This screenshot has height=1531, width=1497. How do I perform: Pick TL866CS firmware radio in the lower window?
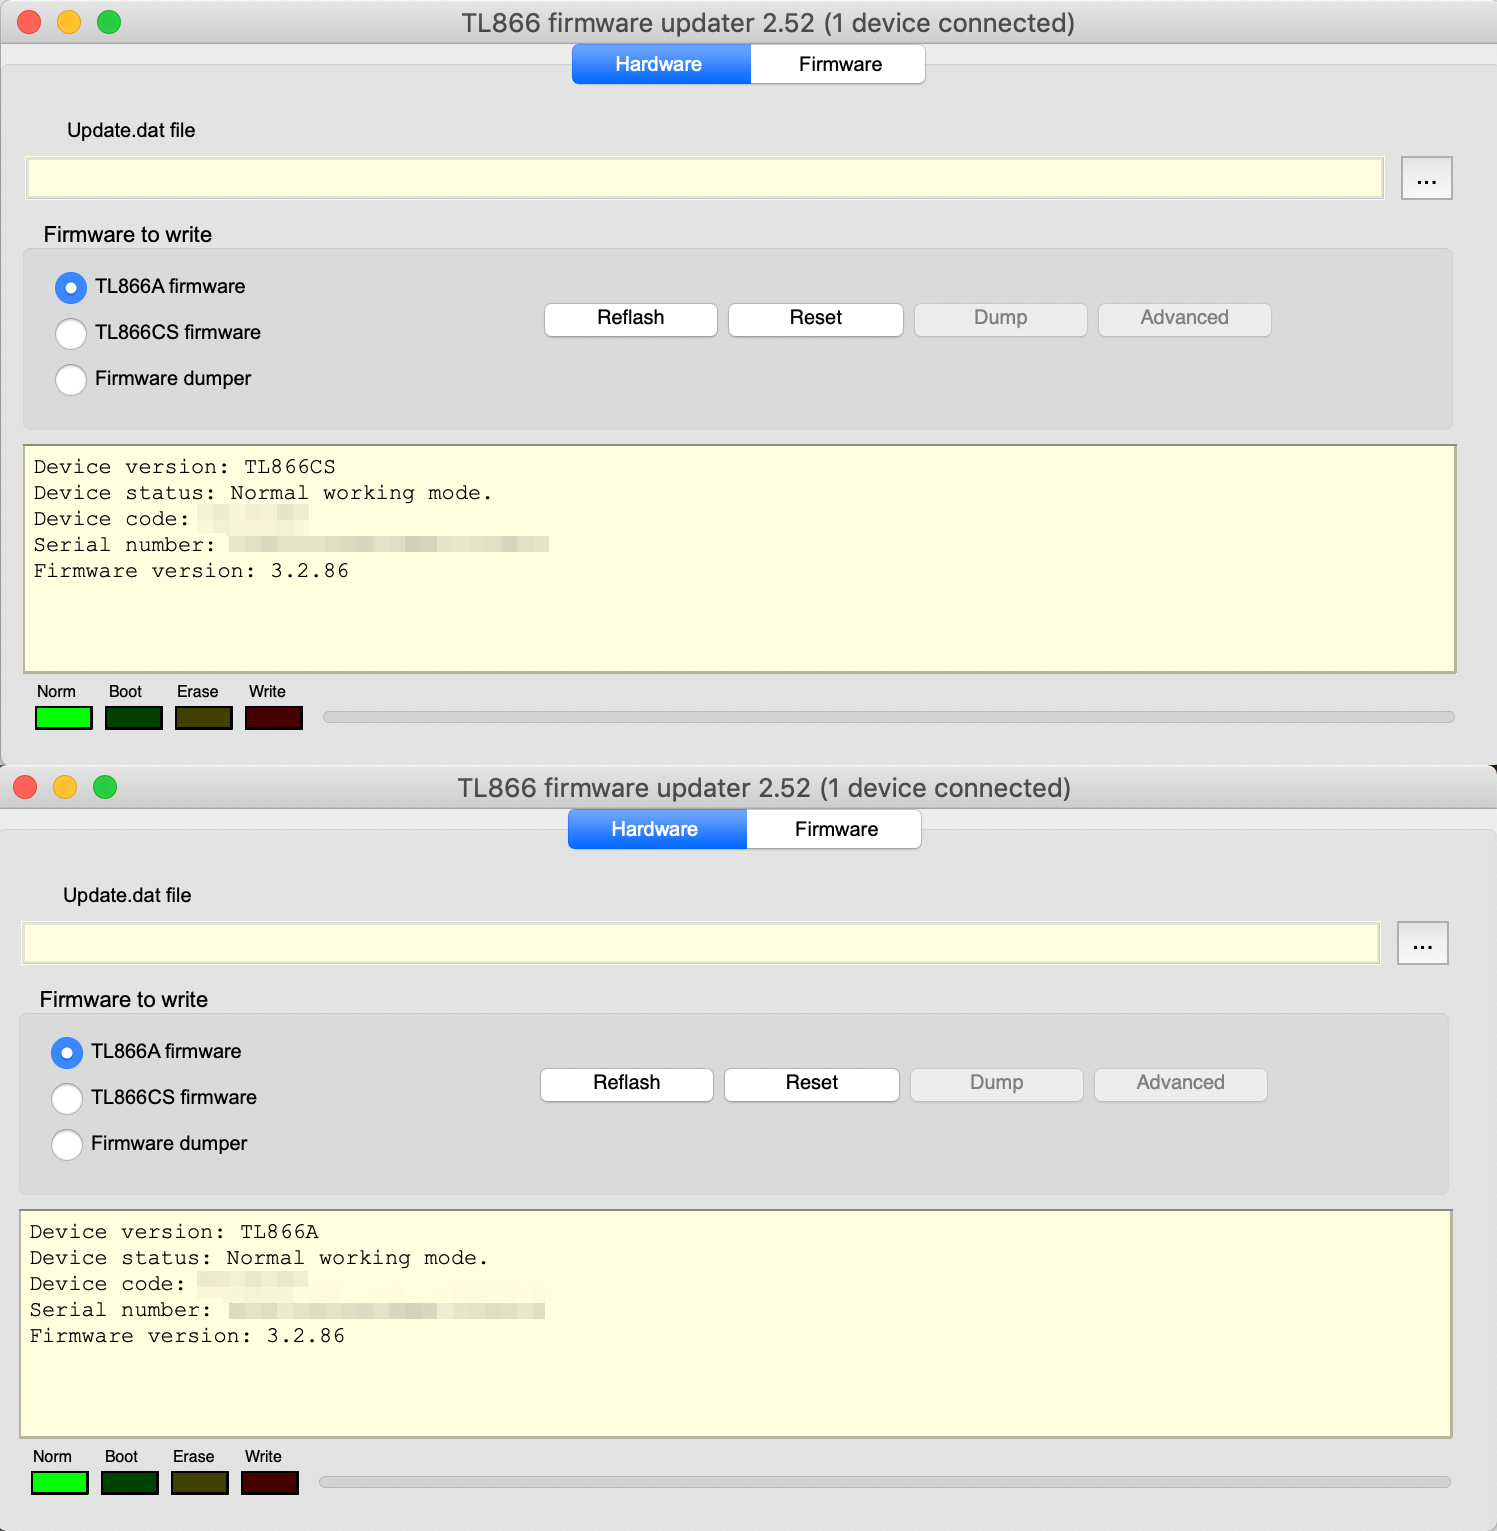click(67, 1098)
